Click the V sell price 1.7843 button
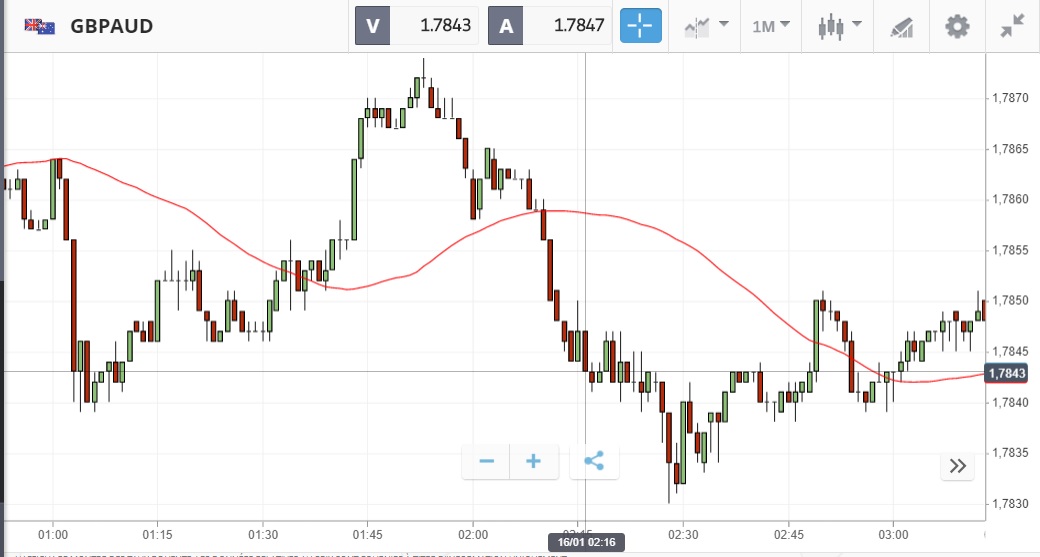 click(417, 26)
